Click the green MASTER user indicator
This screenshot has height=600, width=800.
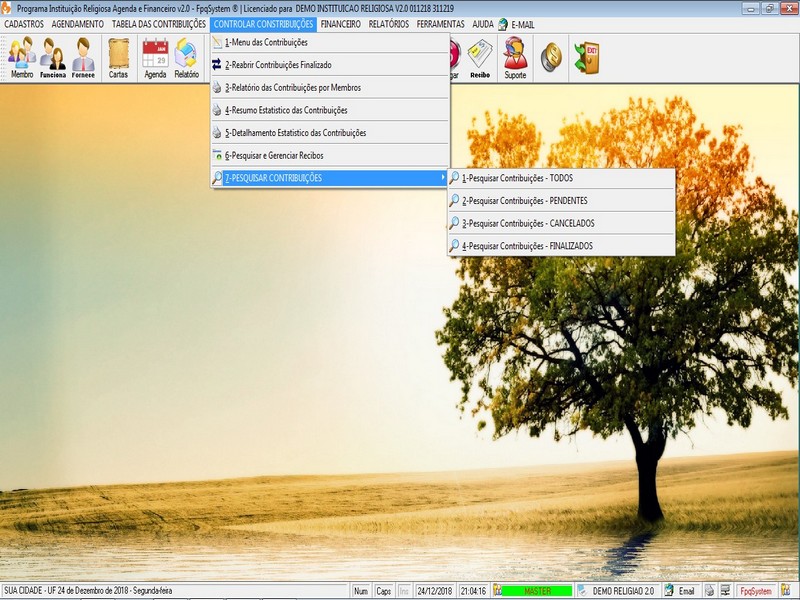click(537, 591)
